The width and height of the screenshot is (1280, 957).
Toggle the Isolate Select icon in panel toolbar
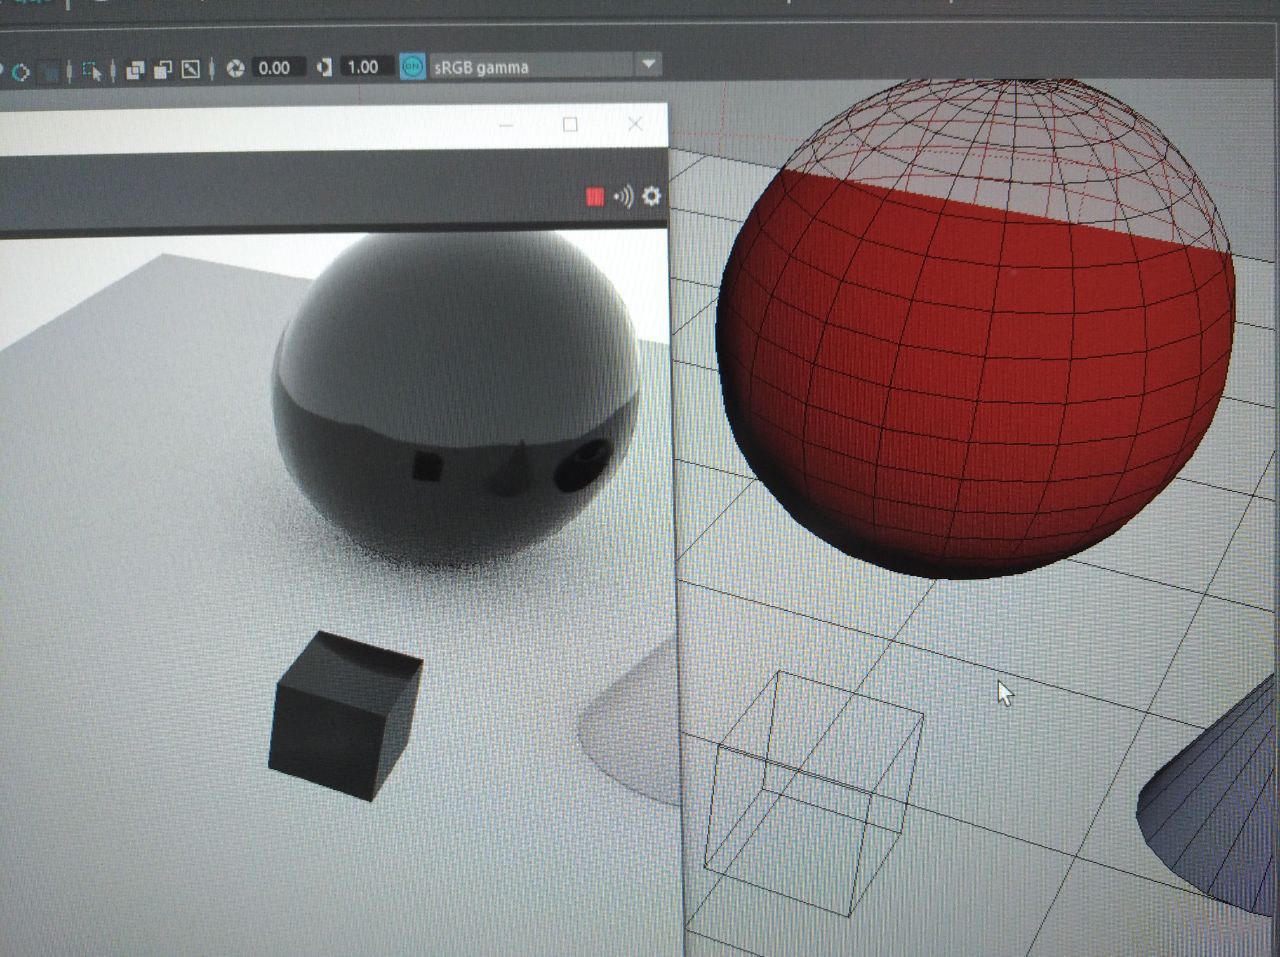(92, 71)
